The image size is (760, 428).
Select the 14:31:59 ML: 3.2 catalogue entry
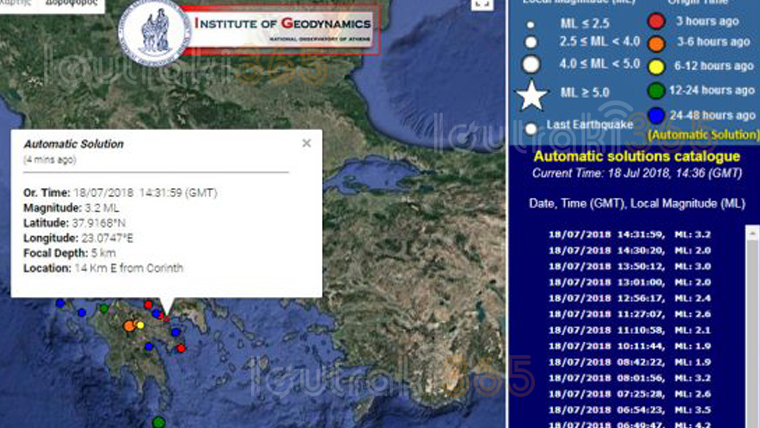click(629, 235)
